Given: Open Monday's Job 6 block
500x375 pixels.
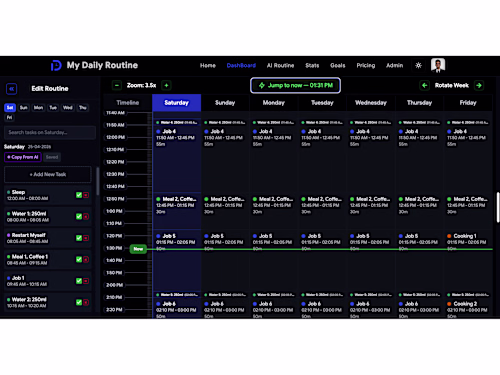Looking at the screenshot, I should click(274, 308).
